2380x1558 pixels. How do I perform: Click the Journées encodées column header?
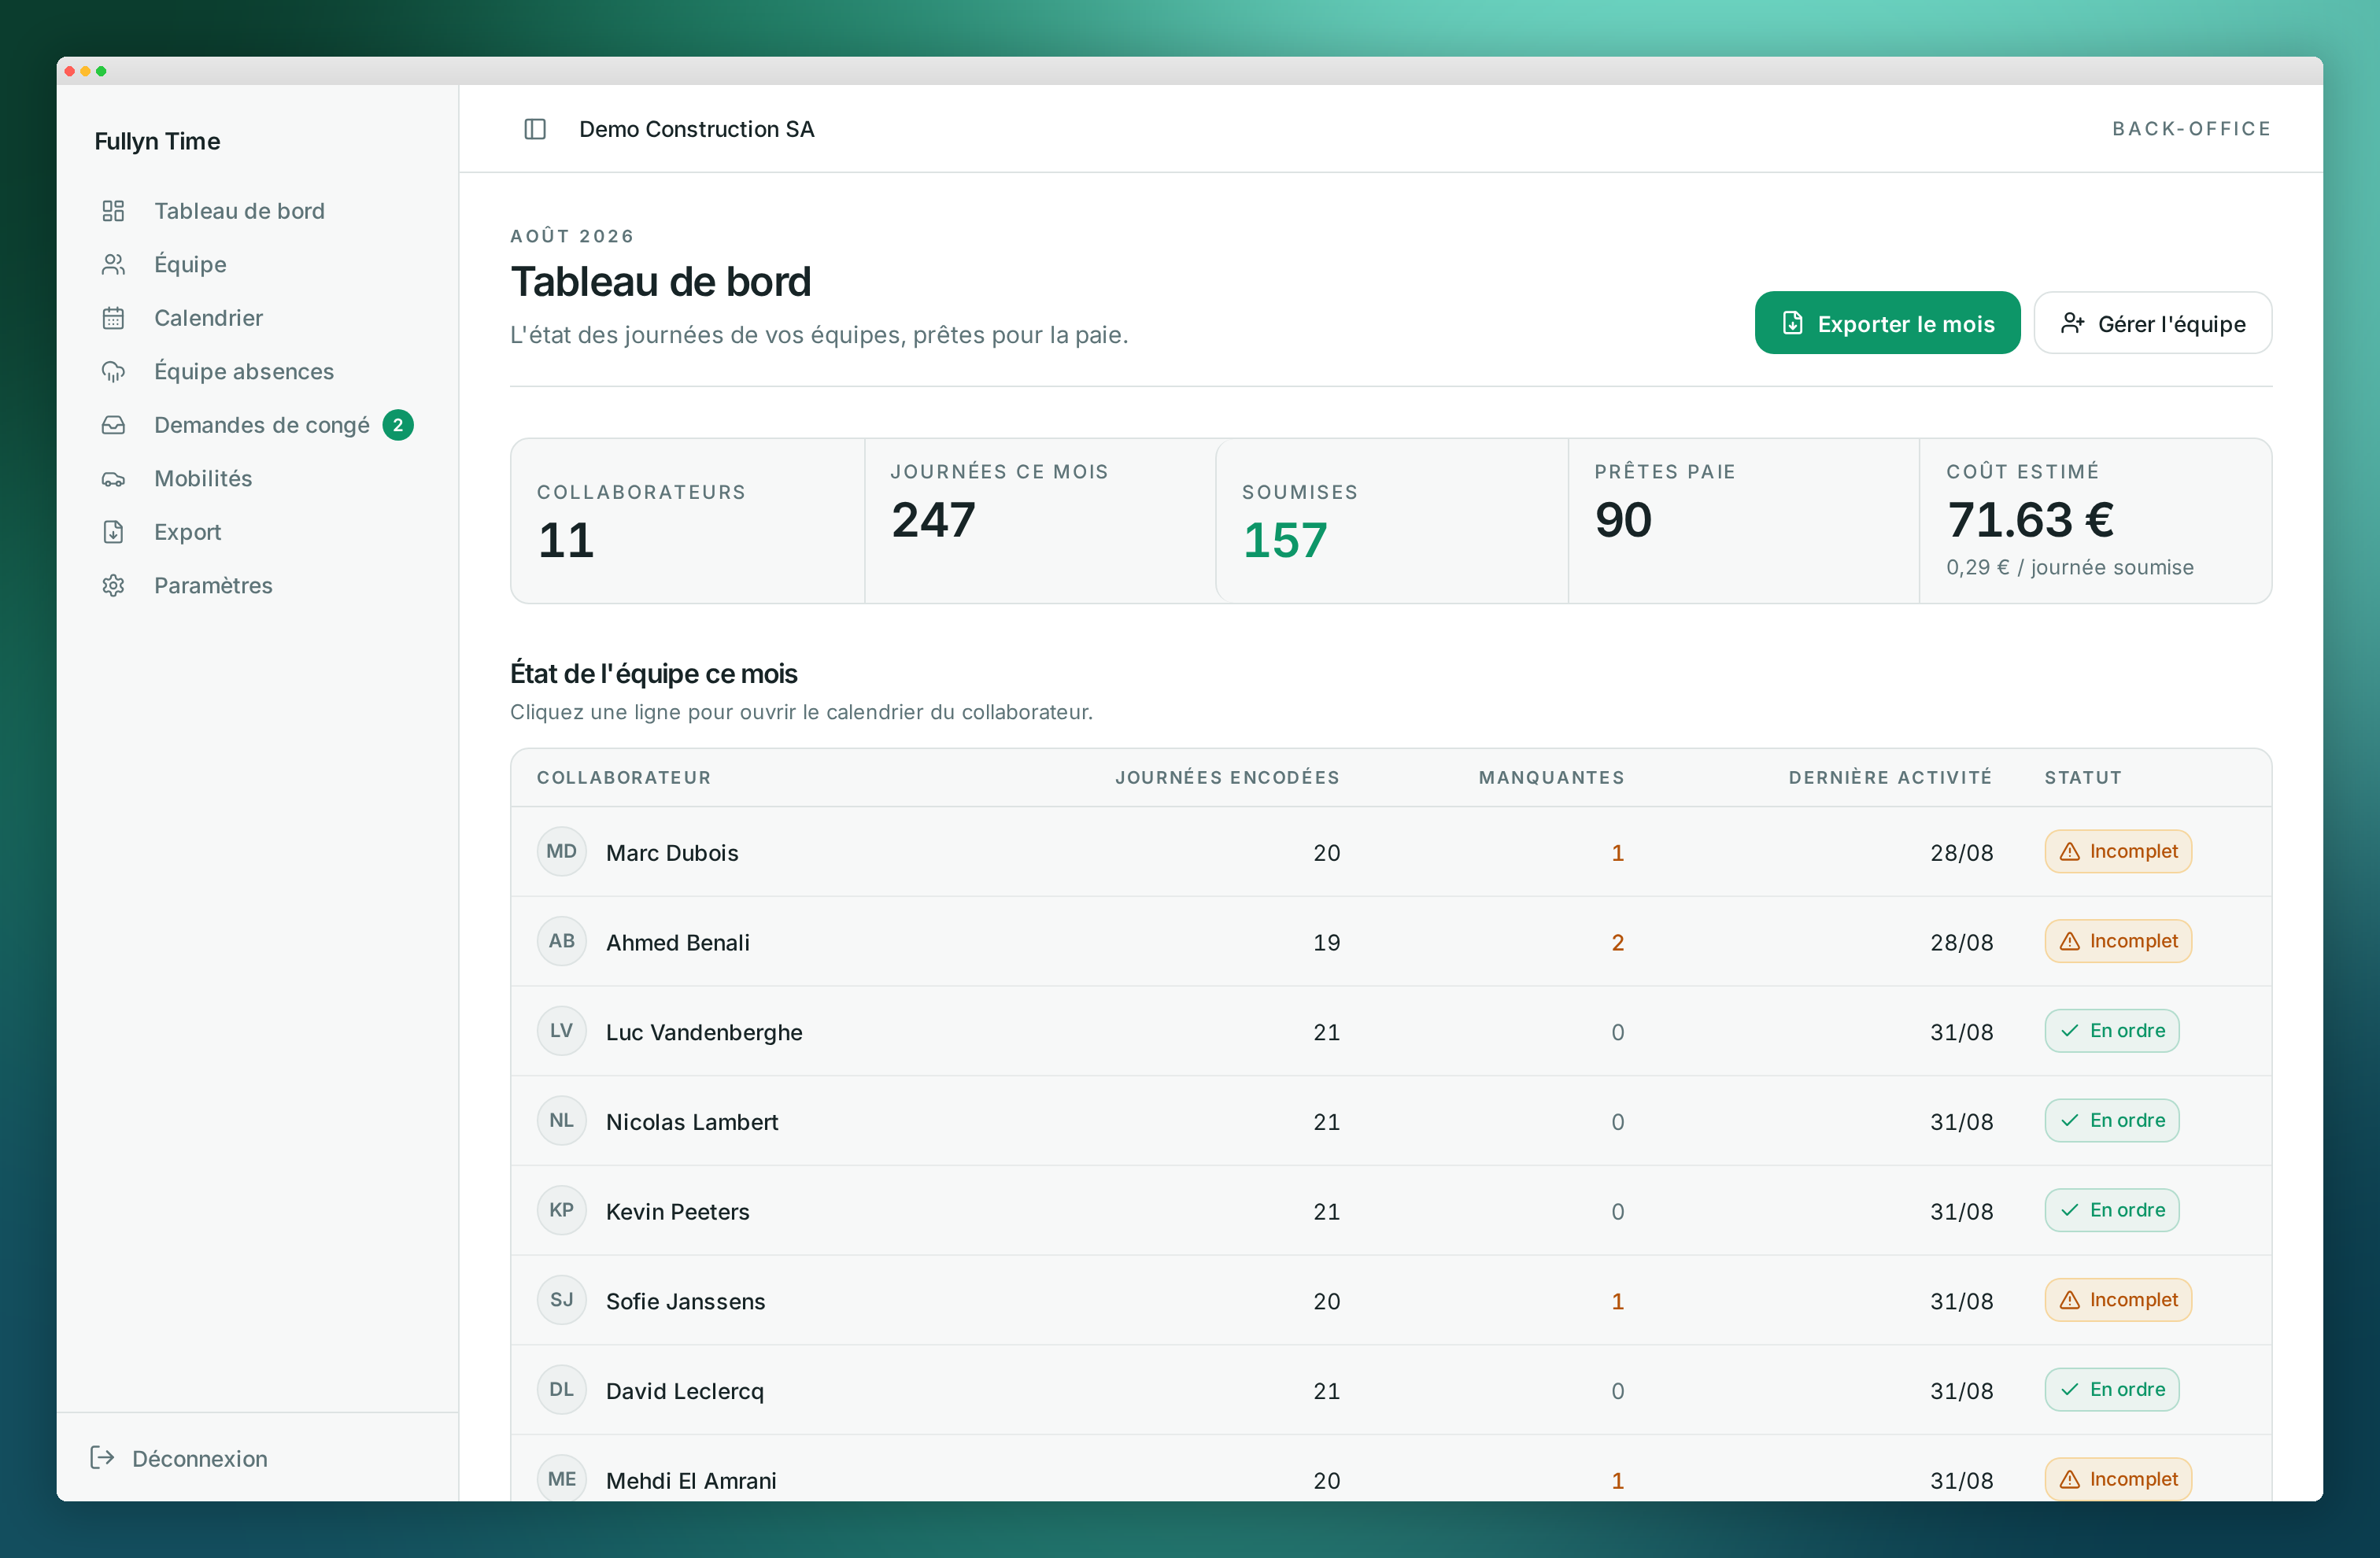tap(1227, 778)
